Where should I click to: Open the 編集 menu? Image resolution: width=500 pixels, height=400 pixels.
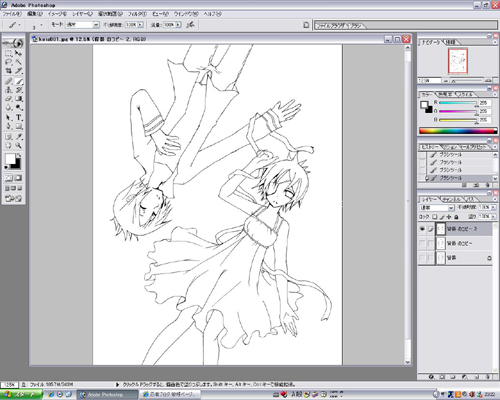click(x=35, y=14)
